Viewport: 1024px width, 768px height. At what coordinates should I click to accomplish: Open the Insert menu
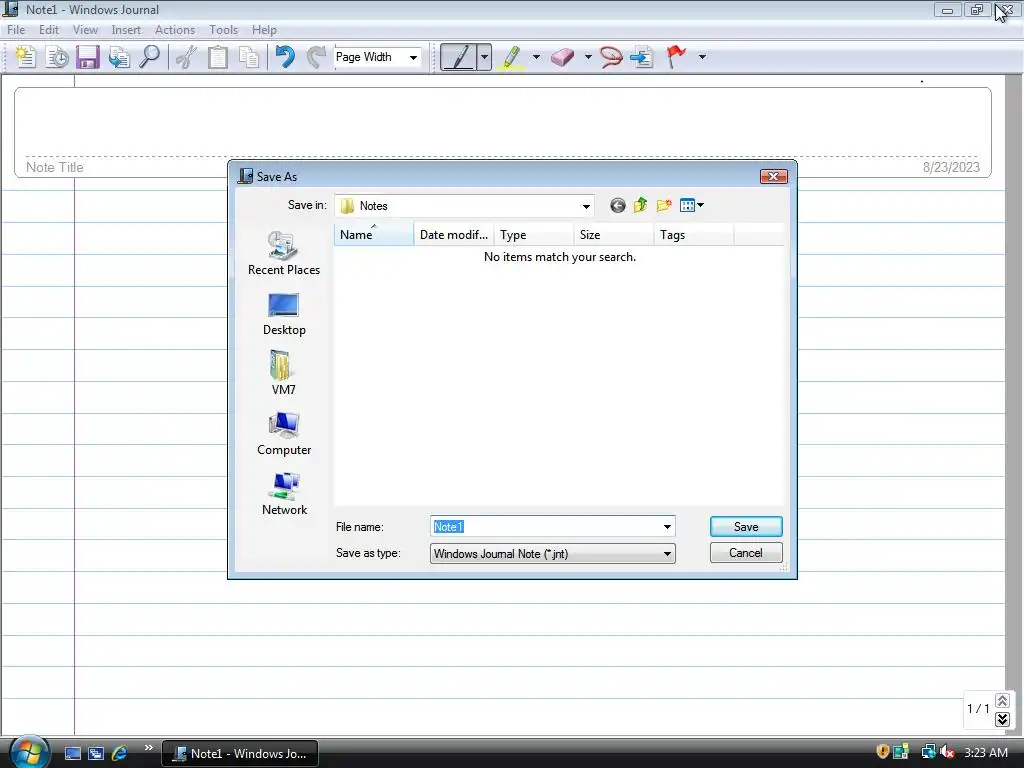[126, 30]
